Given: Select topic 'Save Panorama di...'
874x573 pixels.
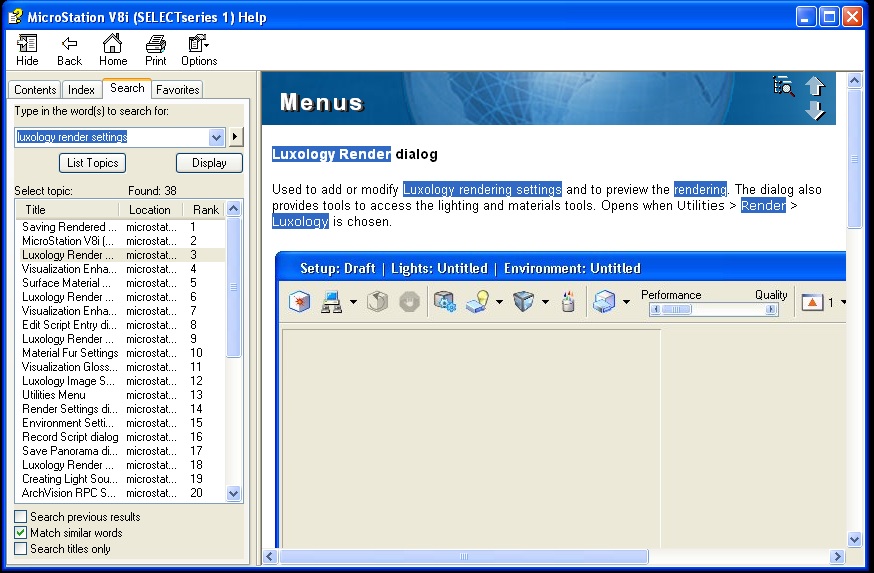Looking at the screenshot, I should click(x=121, y=451).
